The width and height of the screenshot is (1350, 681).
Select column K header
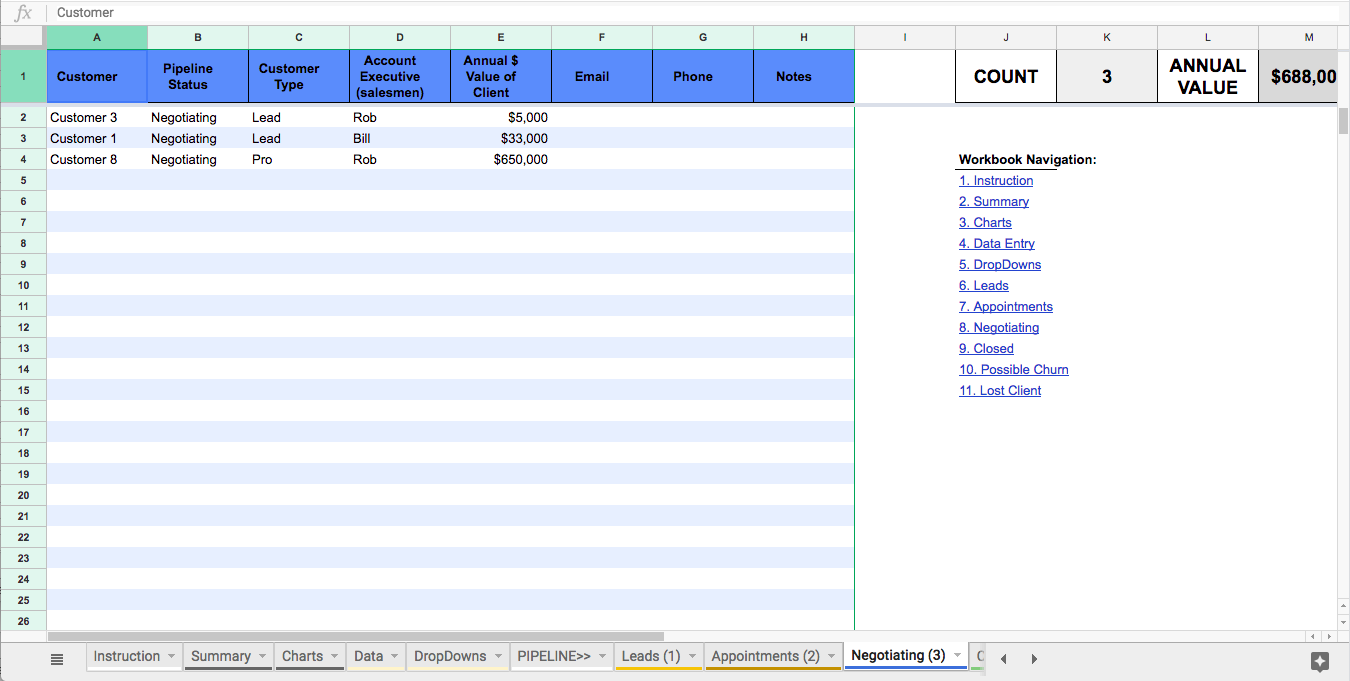click(x=1107, y=37)
